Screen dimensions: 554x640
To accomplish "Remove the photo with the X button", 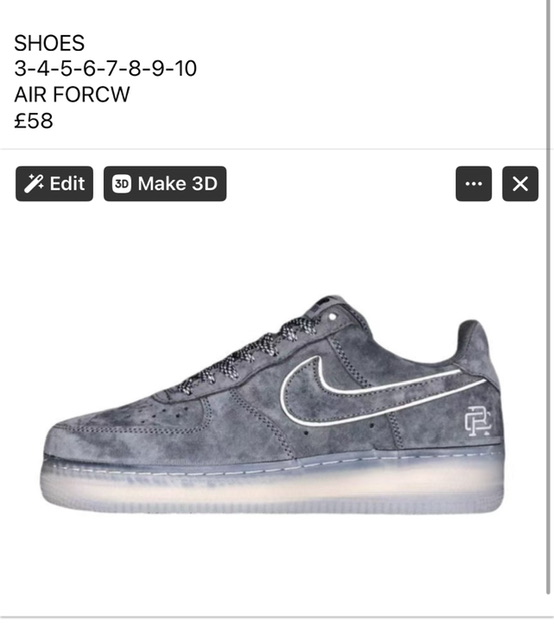I will [520, 184].
